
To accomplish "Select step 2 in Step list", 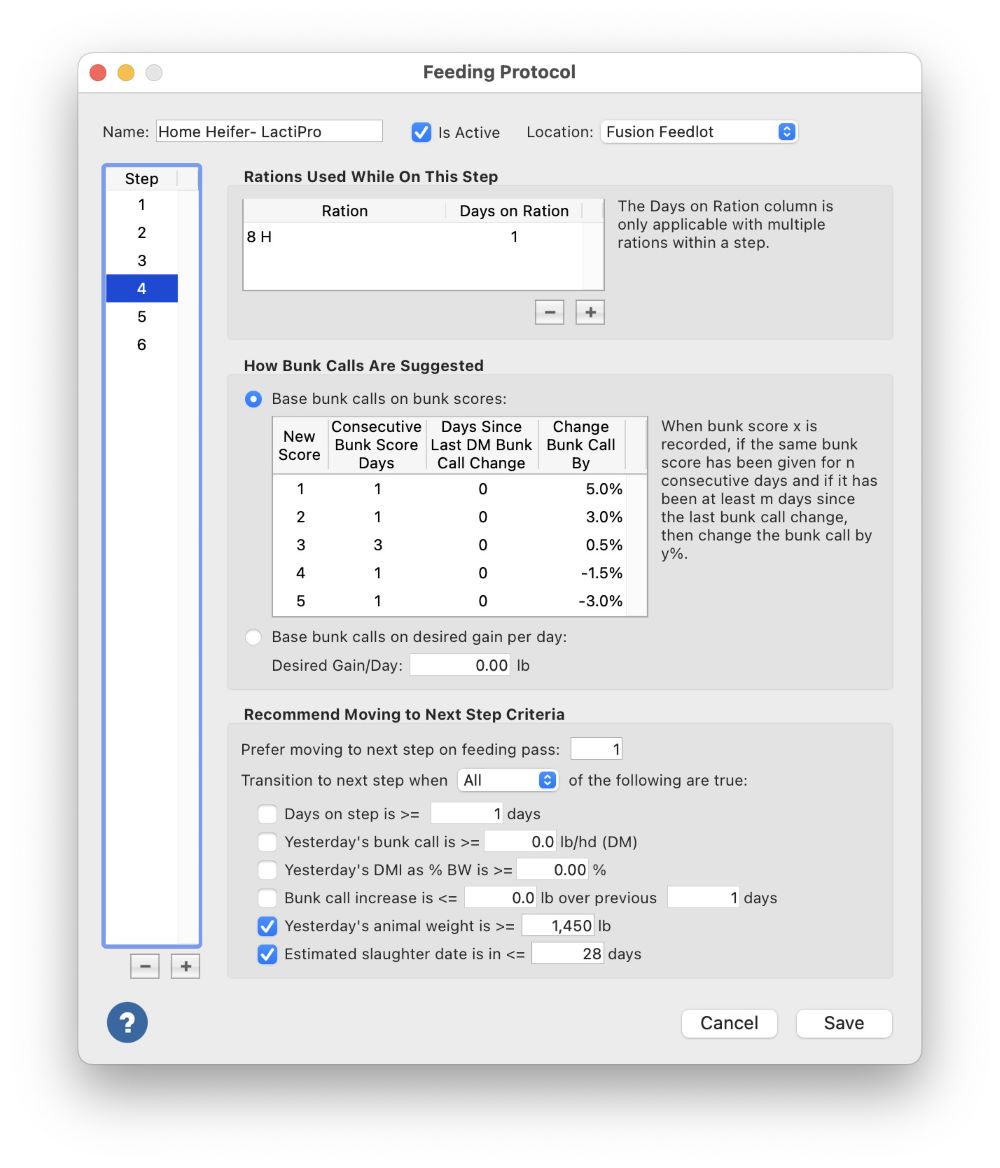I will pos(142,232).
